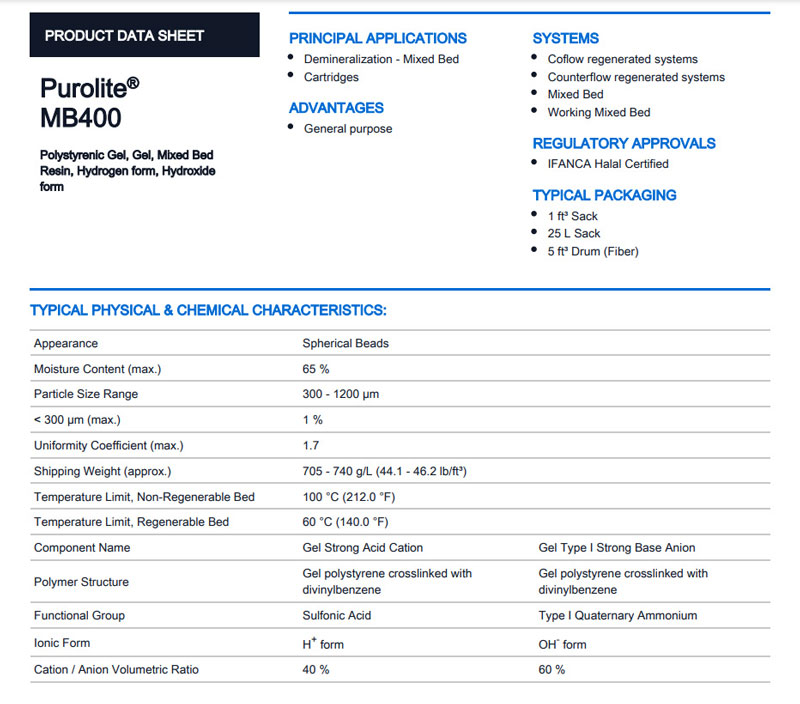The height and width of the screenshot is (704, 800).
Task: Click 'Temperature Limit, Regenerable Bed' label
Action: (132, 522)
